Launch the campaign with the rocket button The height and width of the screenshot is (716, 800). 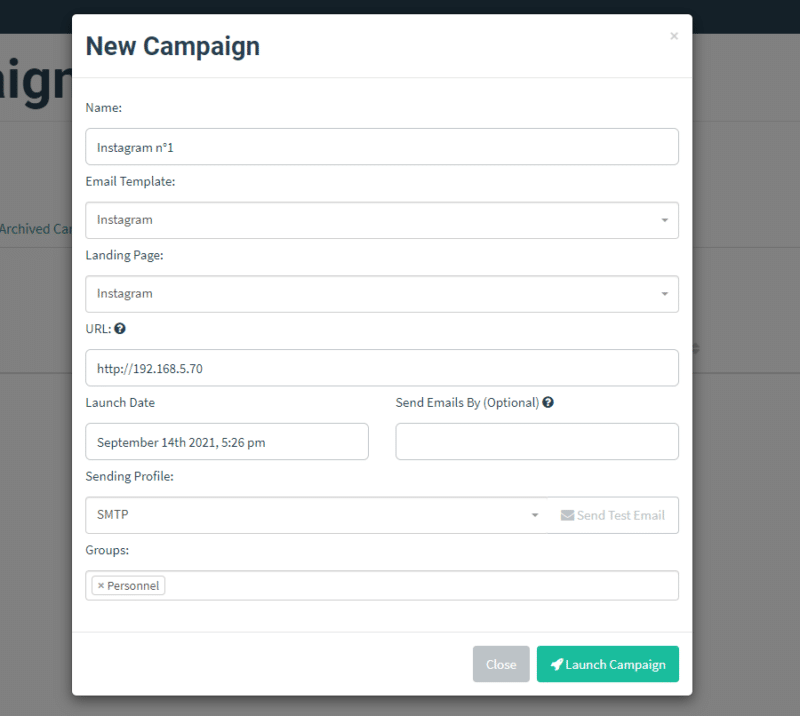point(607,664)
